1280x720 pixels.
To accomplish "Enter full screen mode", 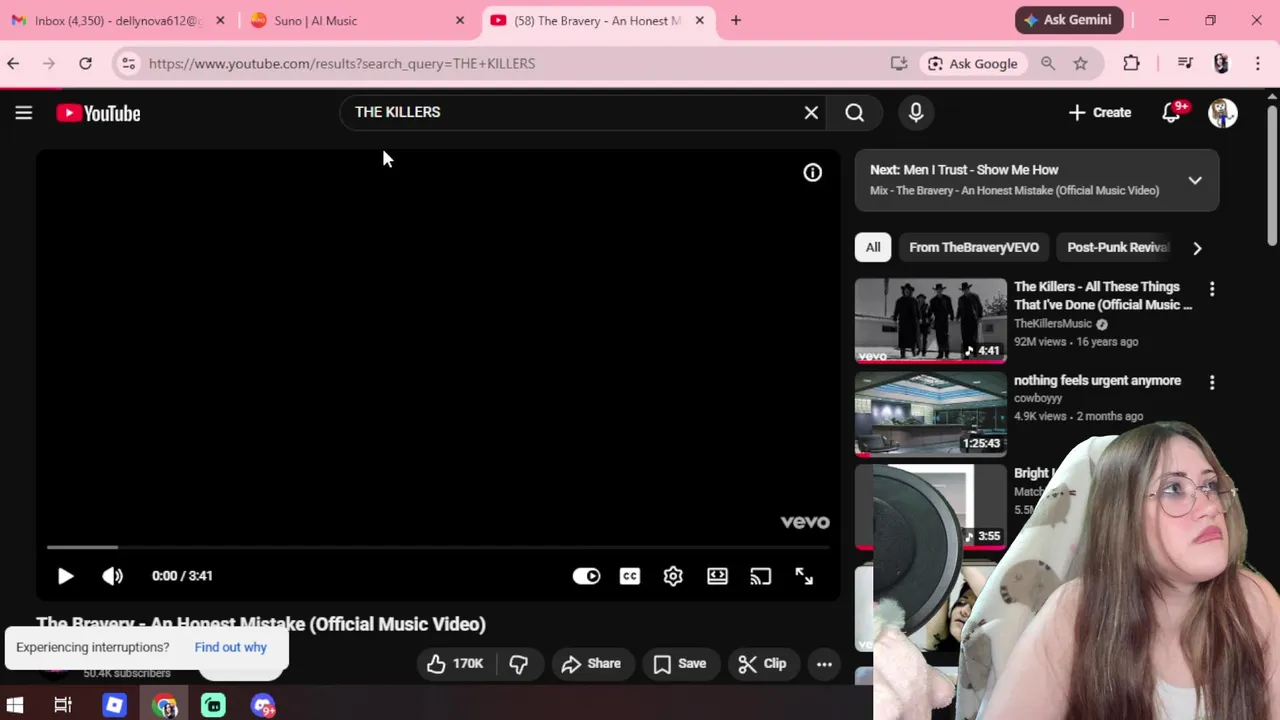I will (x=804, y=576).
